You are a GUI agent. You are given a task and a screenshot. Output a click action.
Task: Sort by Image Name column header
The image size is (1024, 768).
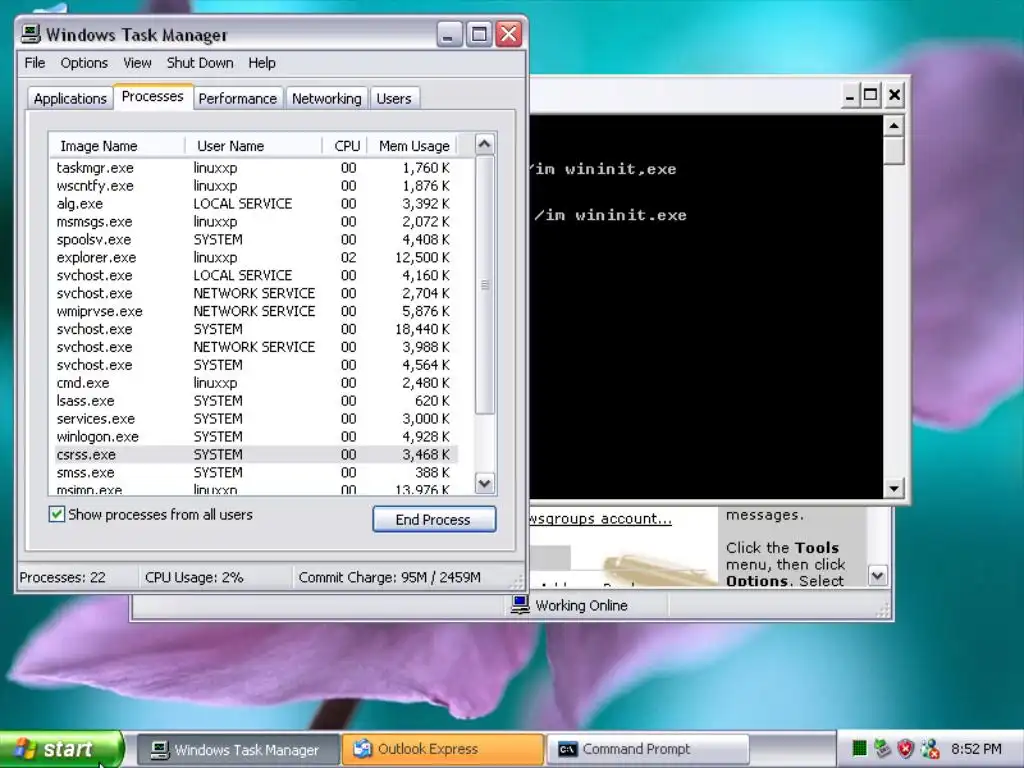pyautogui.click(x=117, y=146)
